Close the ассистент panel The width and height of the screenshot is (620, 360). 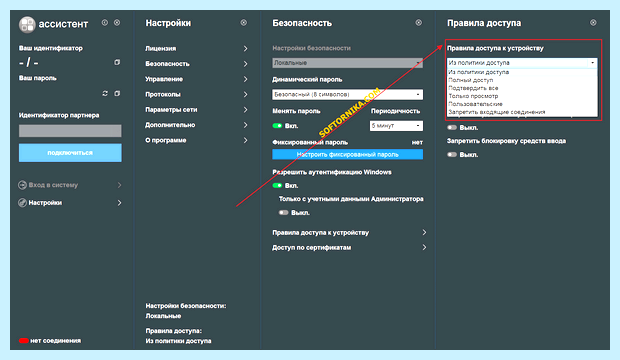point(117,23)
